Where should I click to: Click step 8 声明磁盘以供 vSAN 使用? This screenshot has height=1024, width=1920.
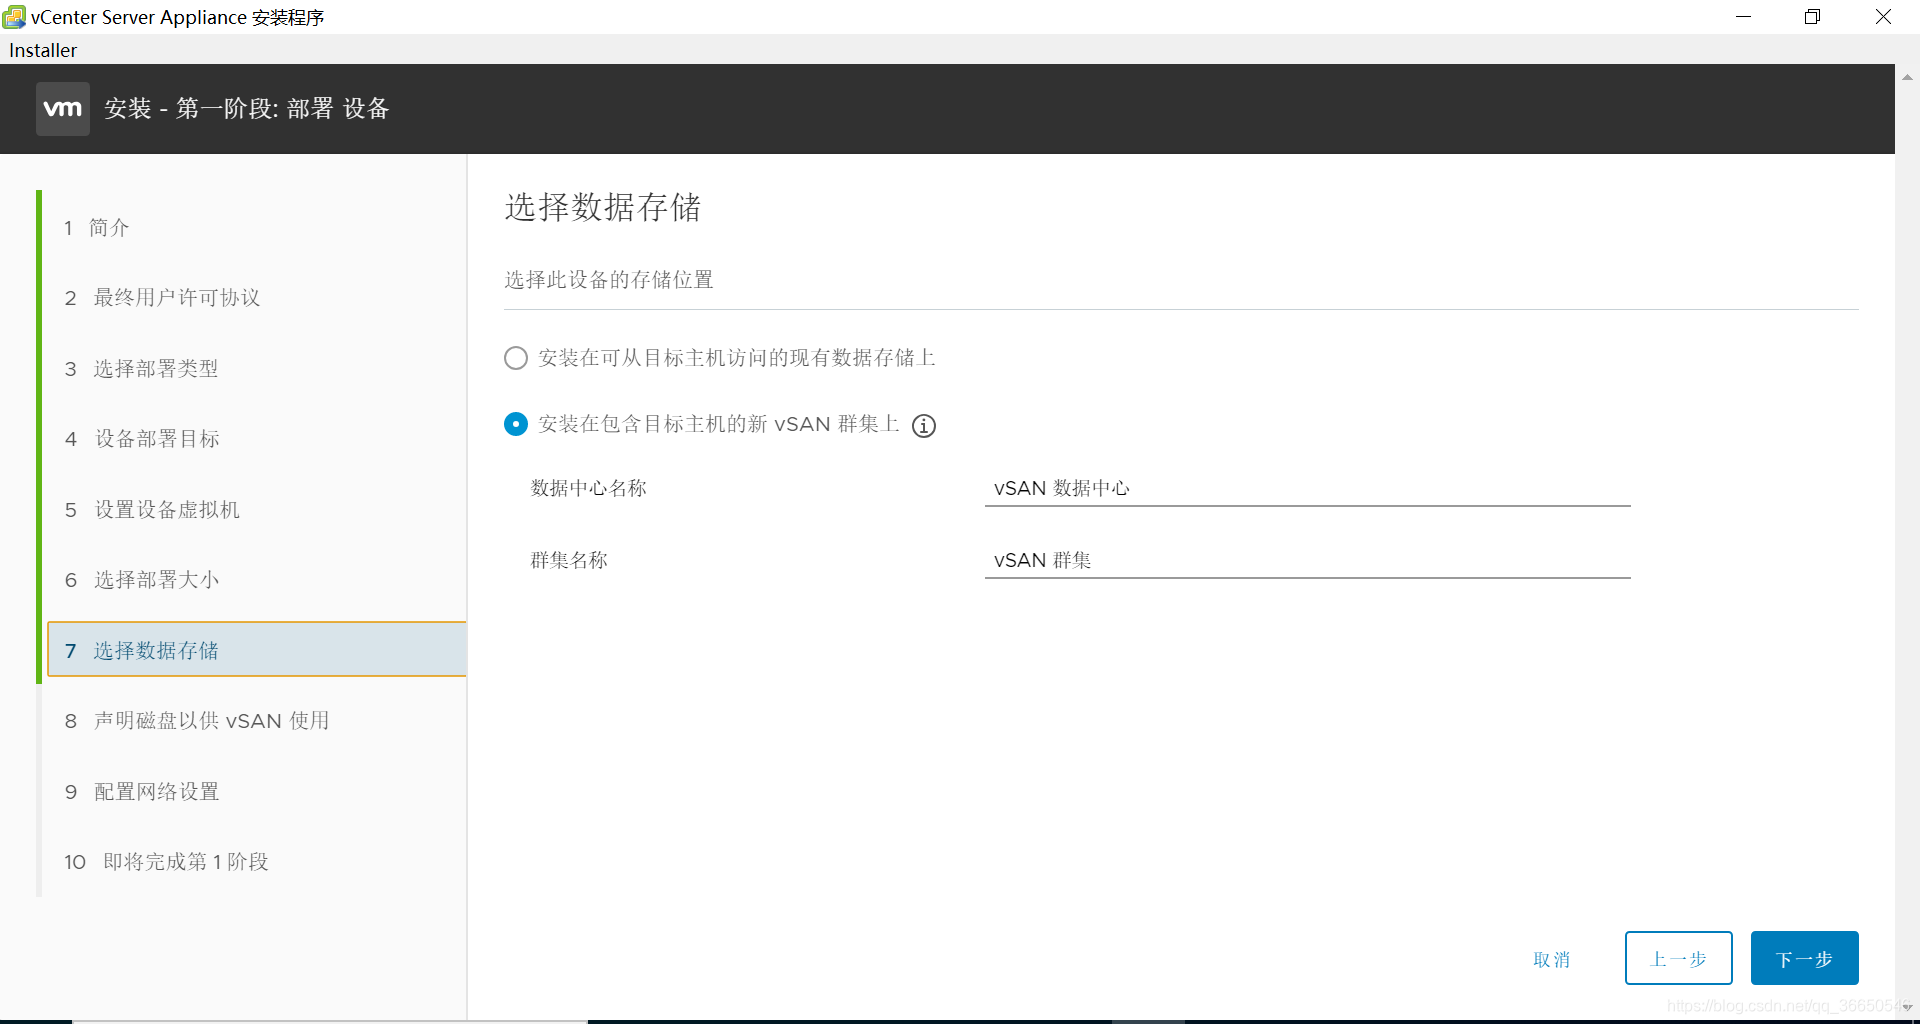coord(197,721)
